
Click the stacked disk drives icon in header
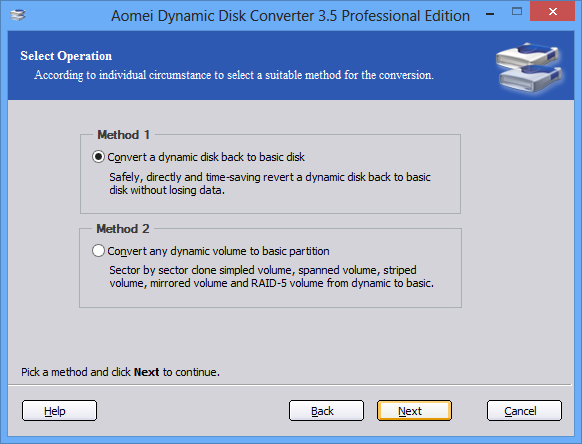tap(529, 67)
